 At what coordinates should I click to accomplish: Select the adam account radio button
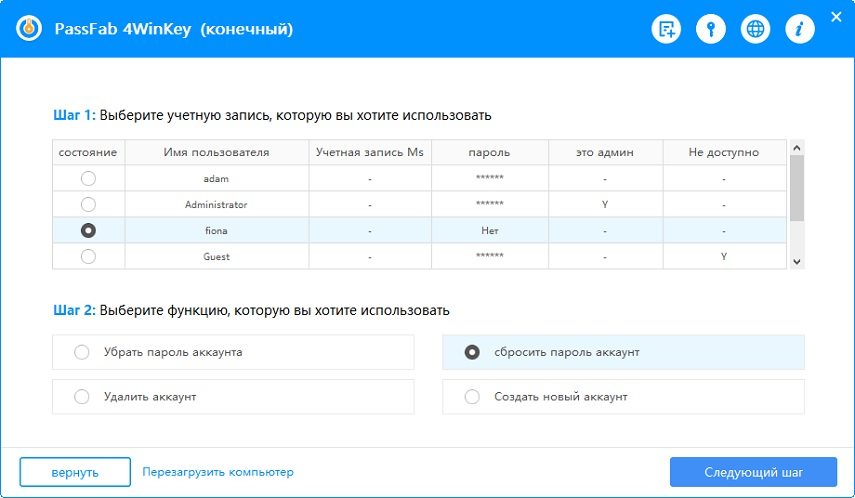tap(88, 178)
